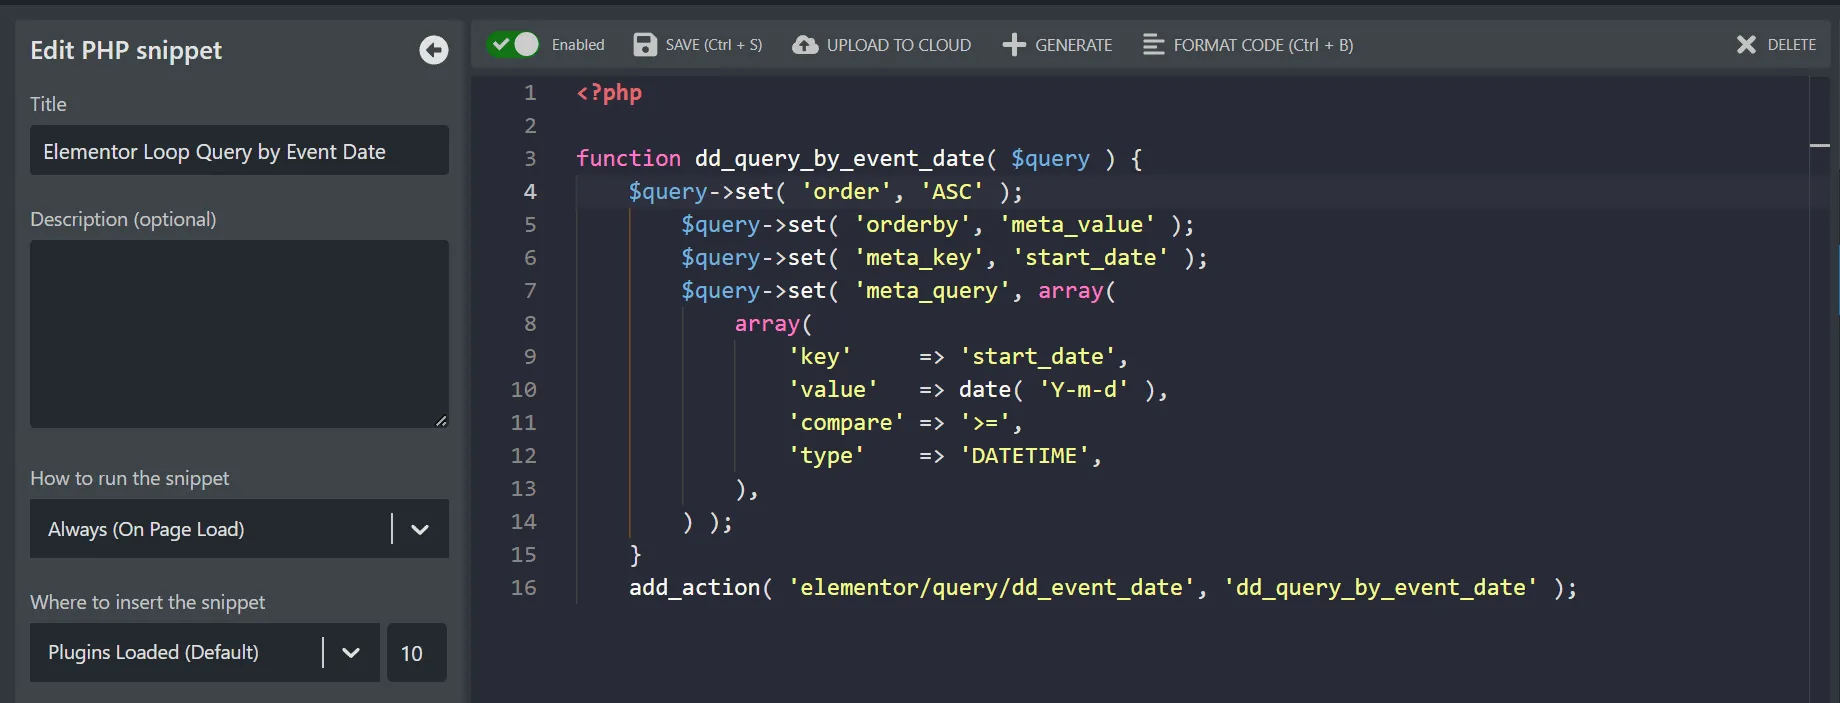Viewport: 1840px width, 703px height.
Task: Click the format code lines icon
Action: 1153,45
